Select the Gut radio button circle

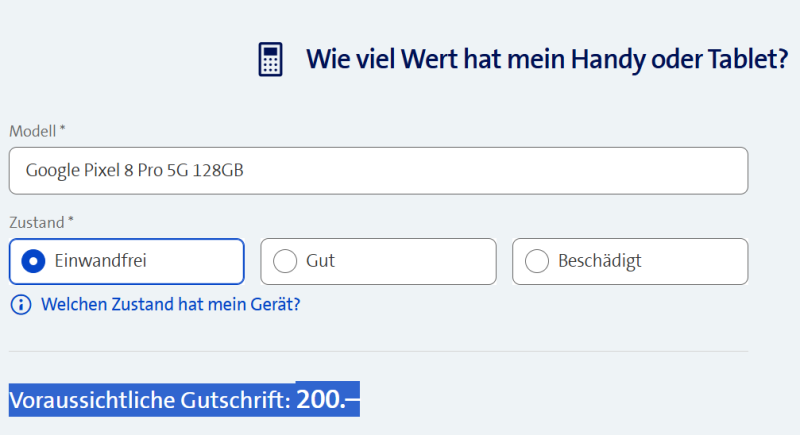(285, 262)
